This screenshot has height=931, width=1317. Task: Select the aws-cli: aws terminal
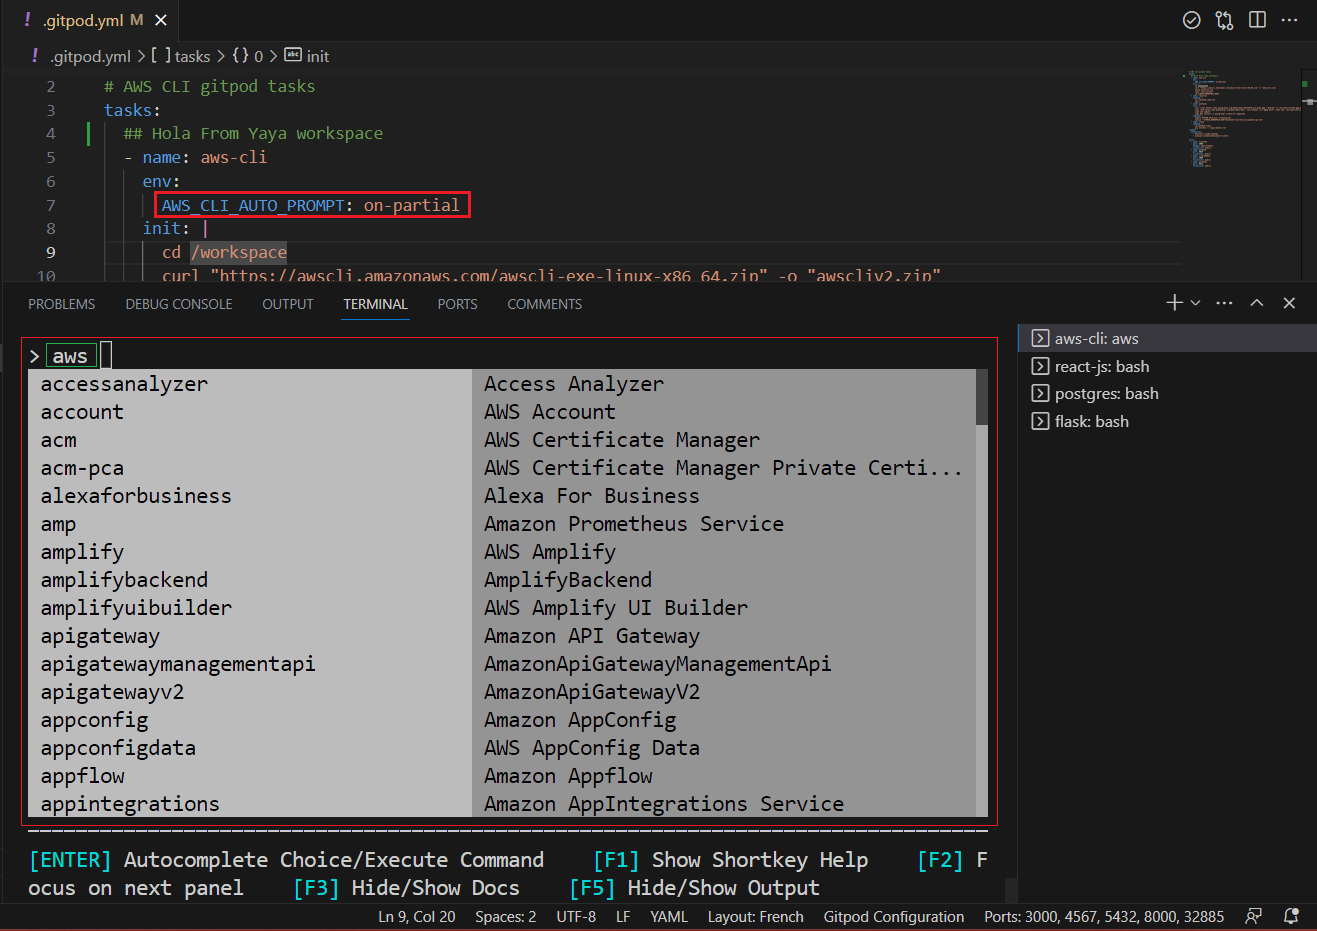[1167, 338]
